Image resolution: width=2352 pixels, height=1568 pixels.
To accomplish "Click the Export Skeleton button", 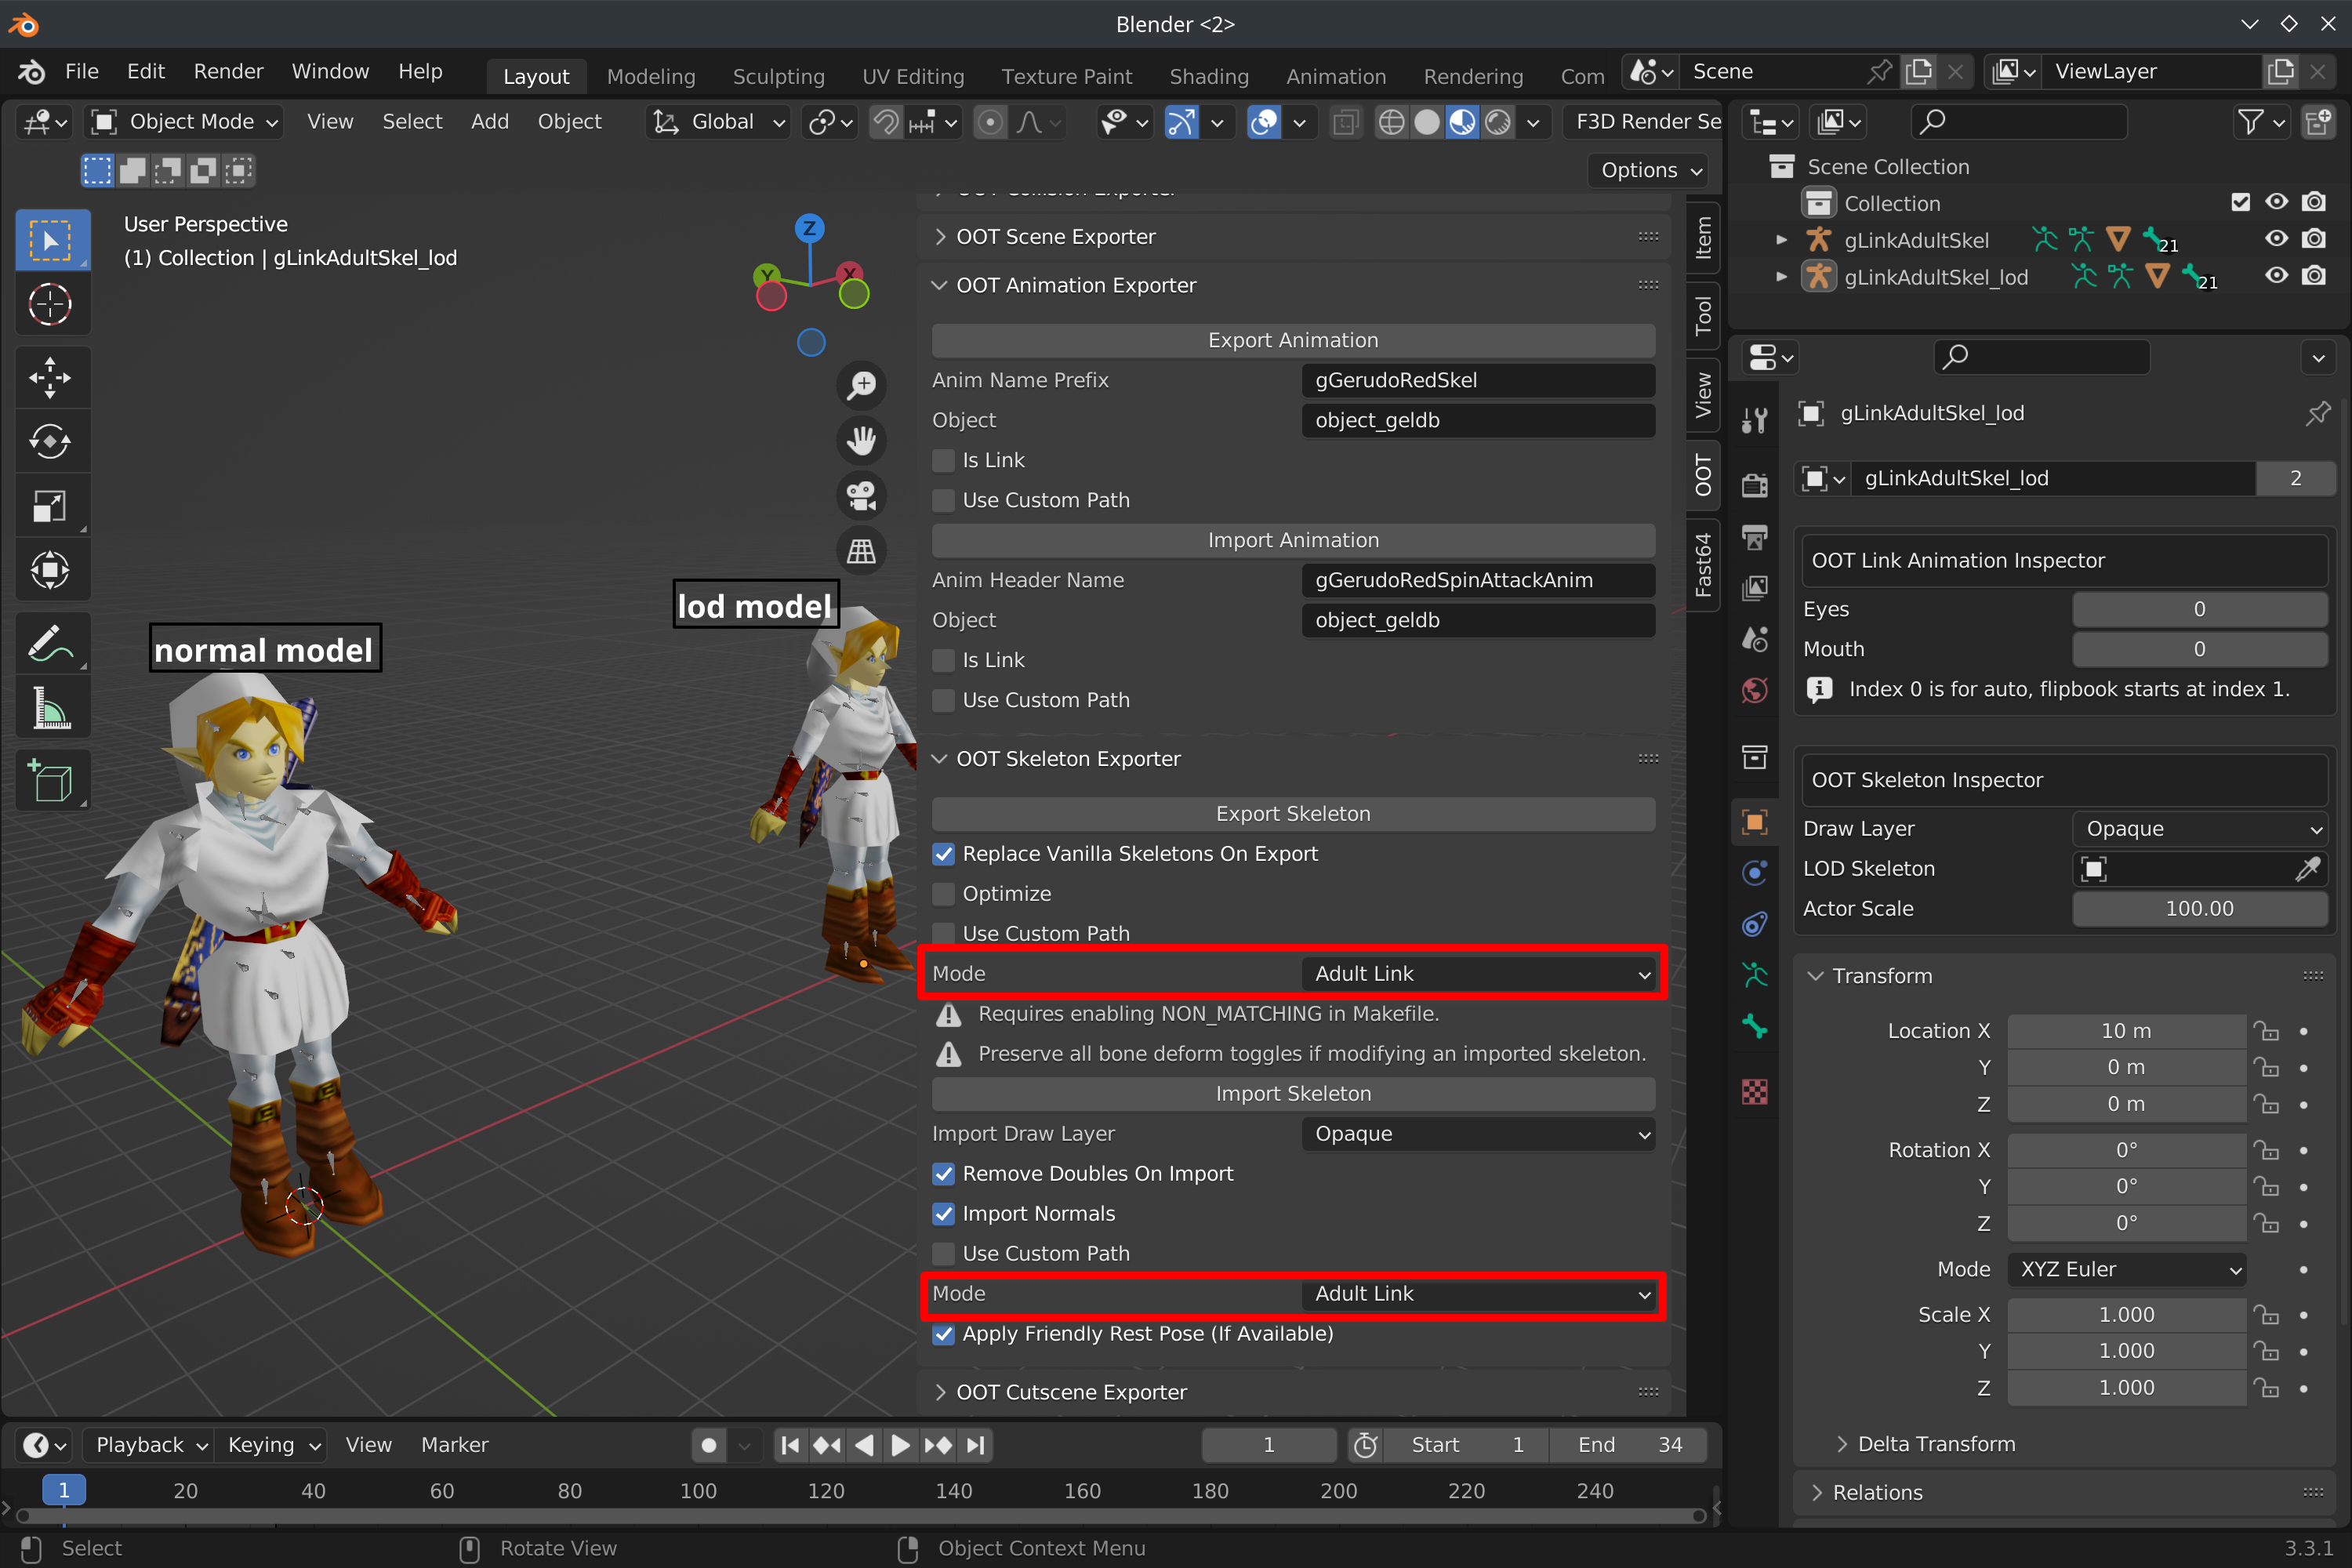I will click(1292, 814).
